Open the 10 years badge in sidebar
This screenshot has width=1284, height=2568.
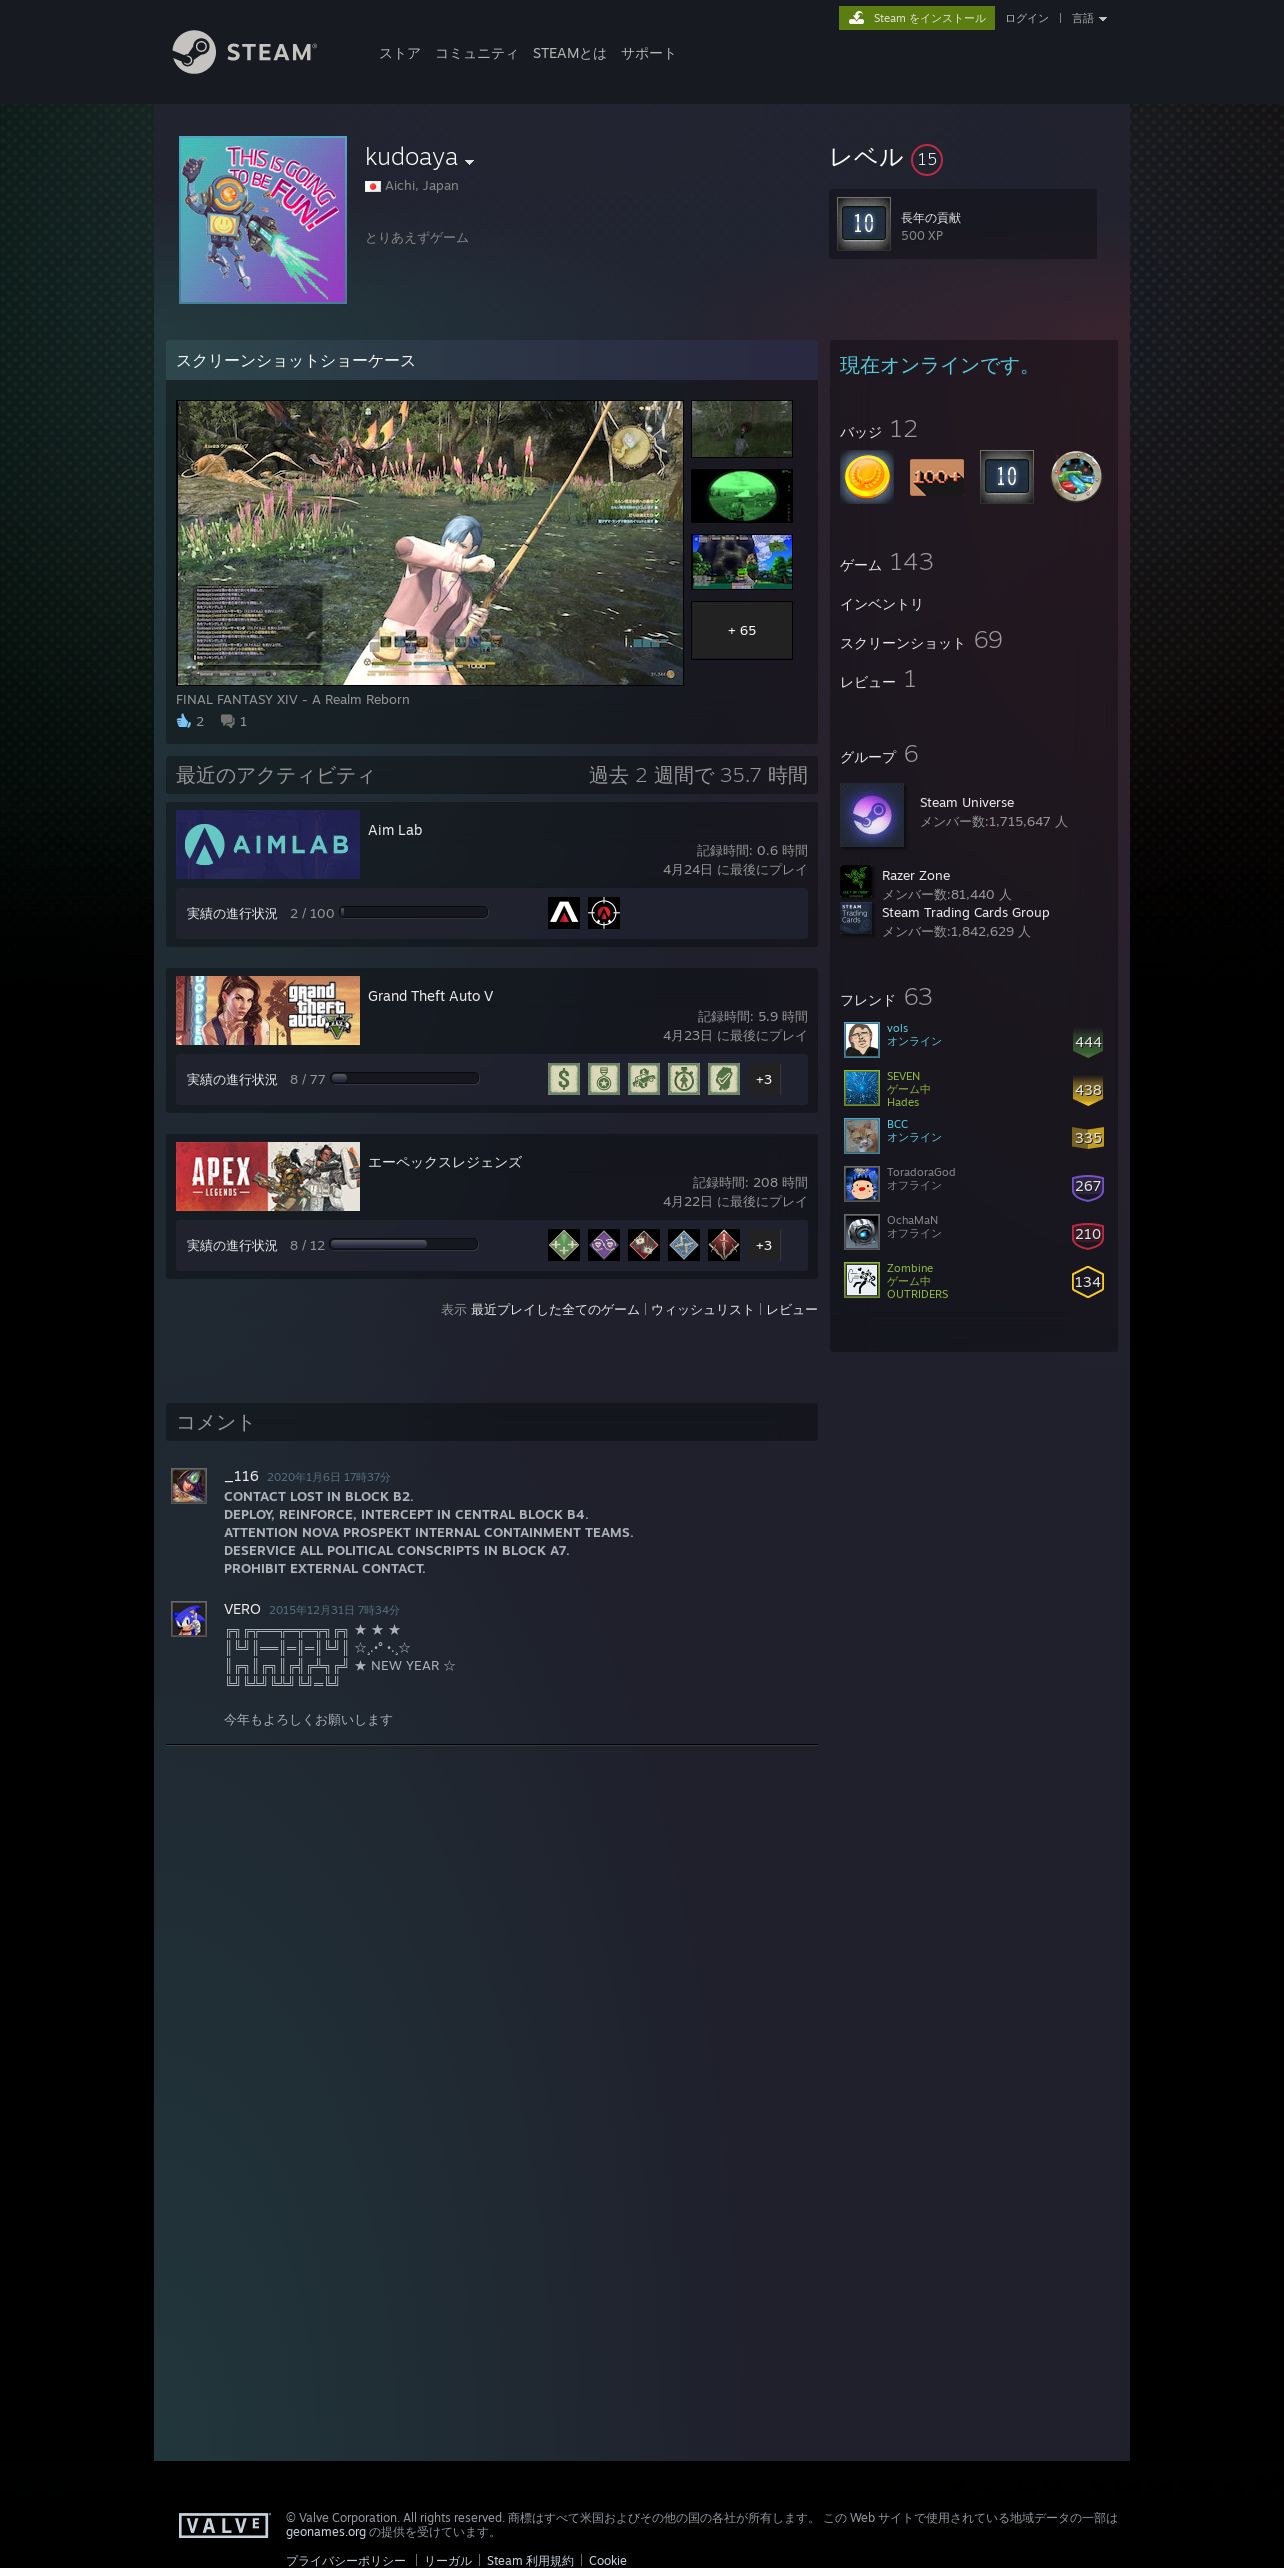pos(1006,476)
